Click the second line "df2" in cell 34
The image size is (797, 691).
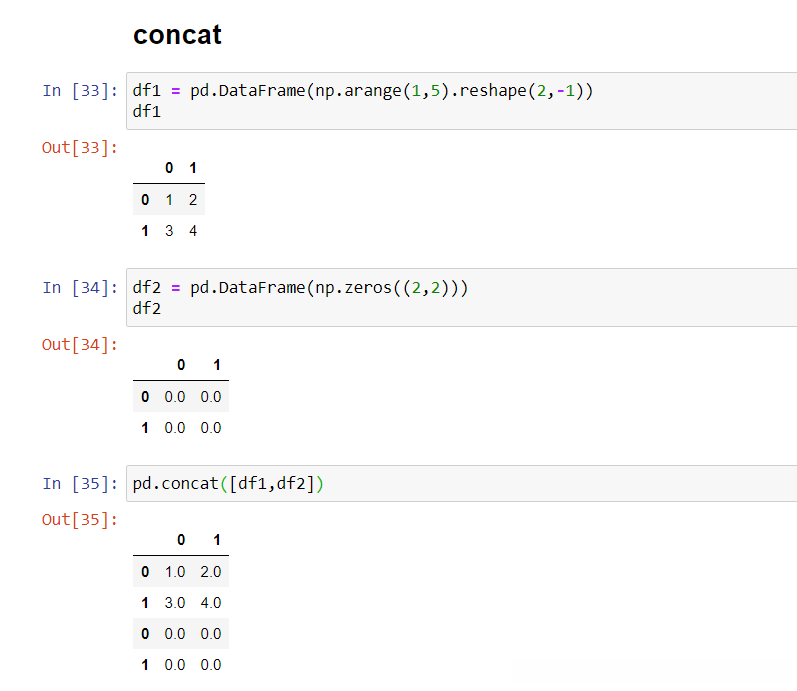146,307
